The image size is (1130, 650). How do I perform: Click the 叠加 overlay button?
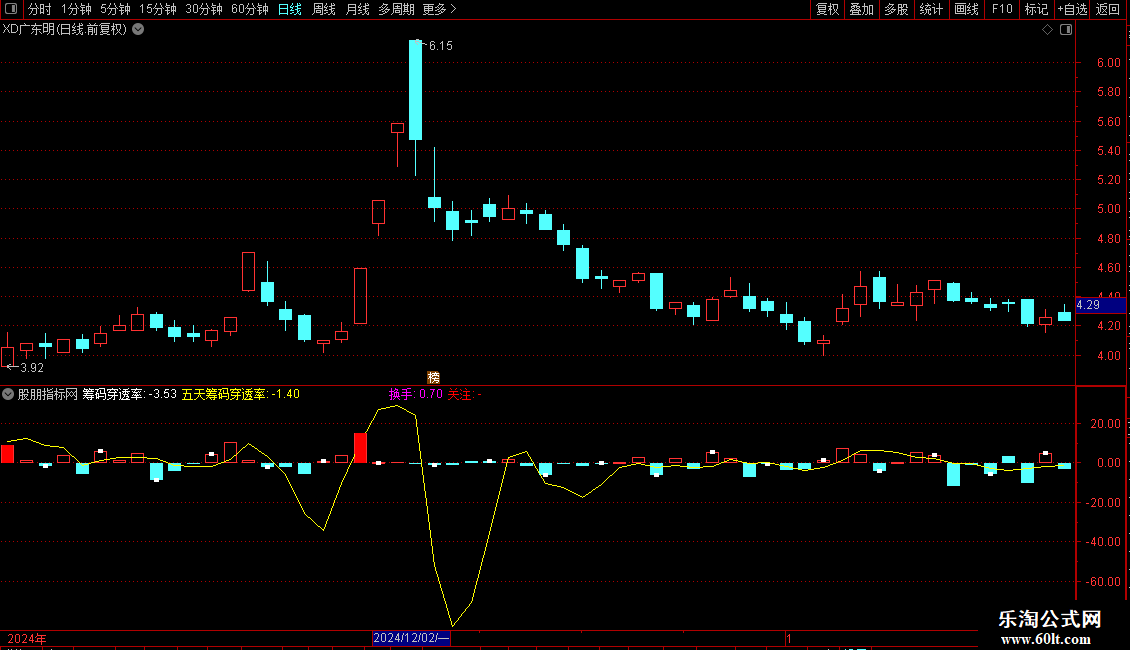coord(861,9)
